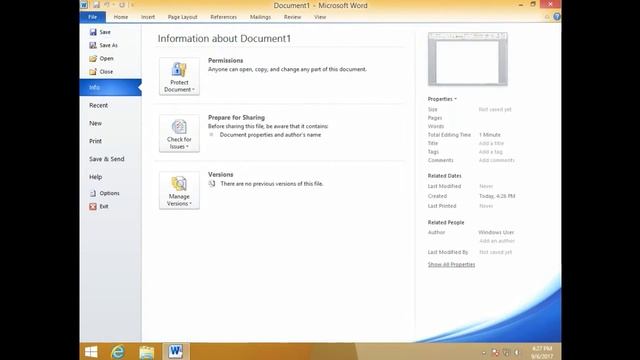
Task: Close the document using Close entry
Action: pyautogui.click(x=101, y=71)
